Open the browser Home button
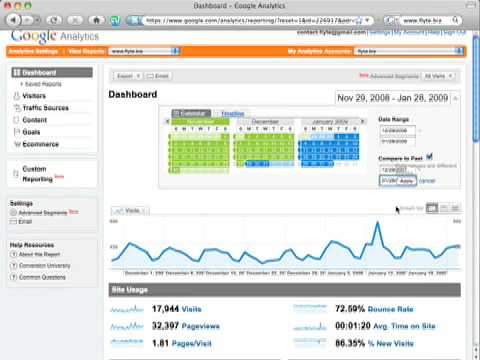The width and height of the screenshot is (480, 360). click(97, 20)
